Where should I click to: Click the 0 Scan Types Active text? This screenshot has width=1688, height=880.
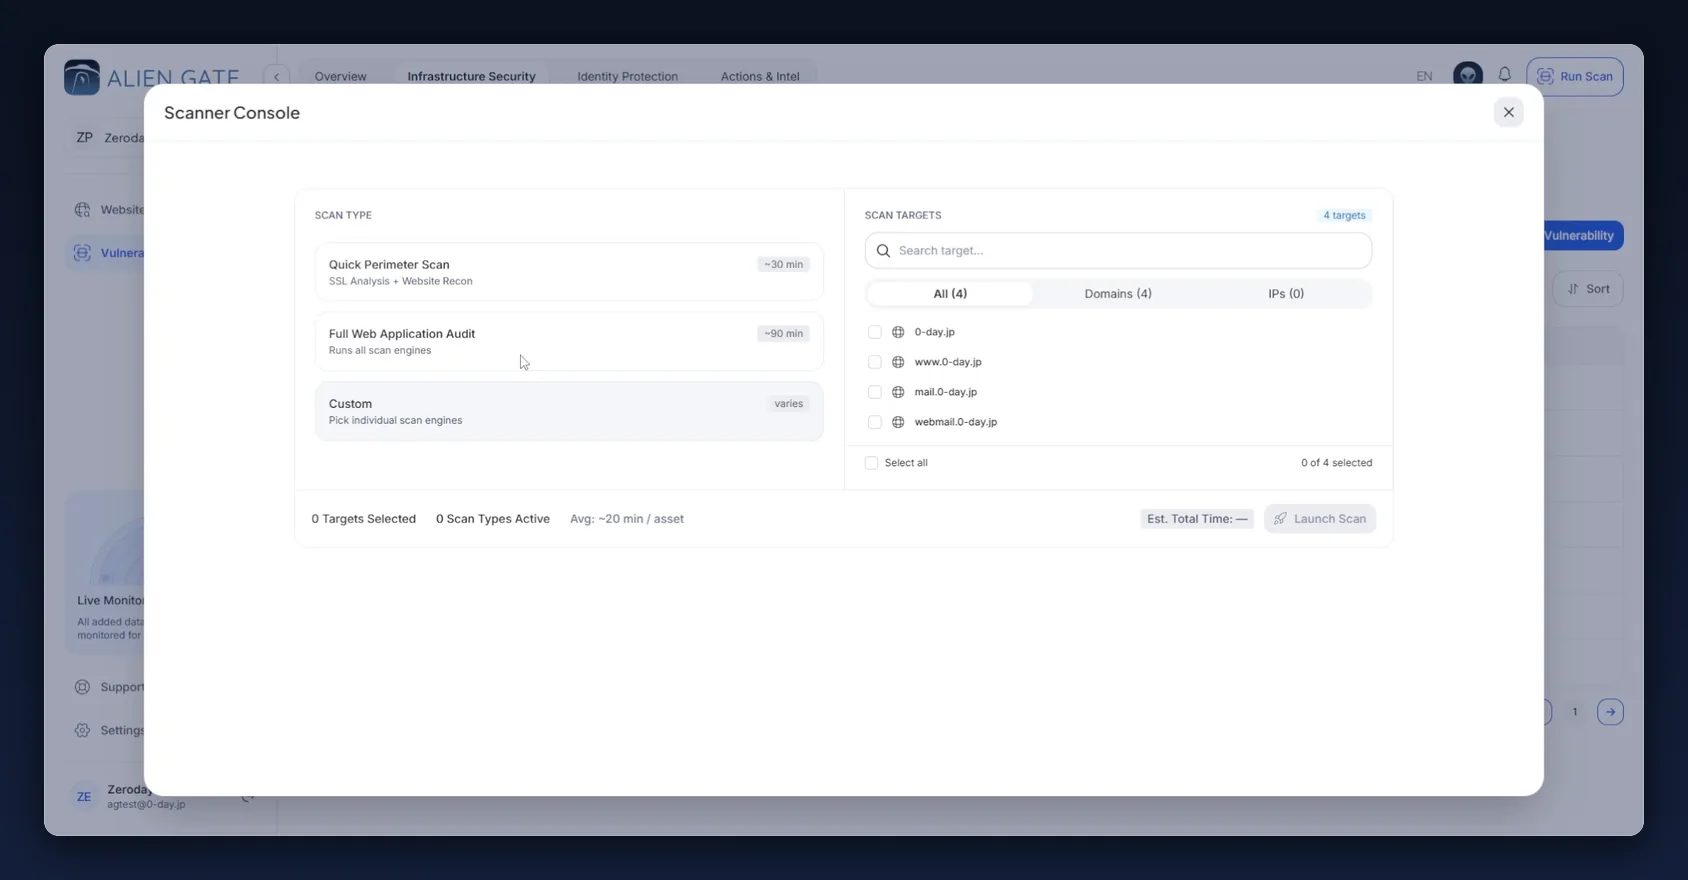pos(493,519)
